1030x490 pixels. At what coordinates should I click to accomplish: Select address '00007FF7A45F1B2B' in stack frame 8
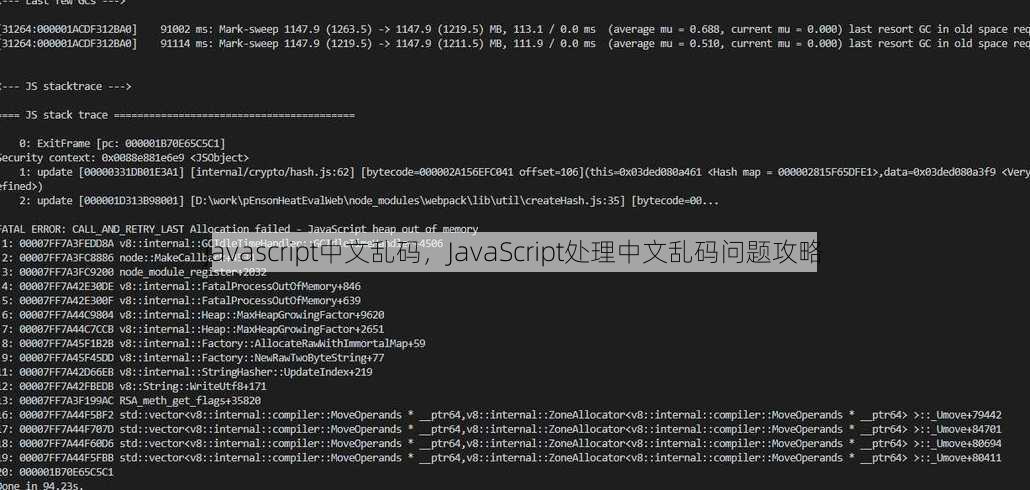point(66,344)
